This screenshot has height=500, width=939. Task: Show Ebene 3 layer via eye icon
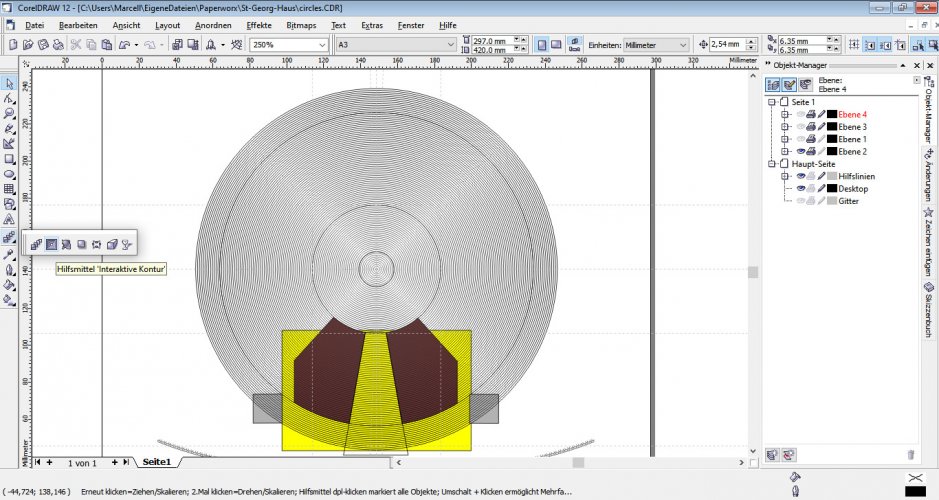[801, 127]
